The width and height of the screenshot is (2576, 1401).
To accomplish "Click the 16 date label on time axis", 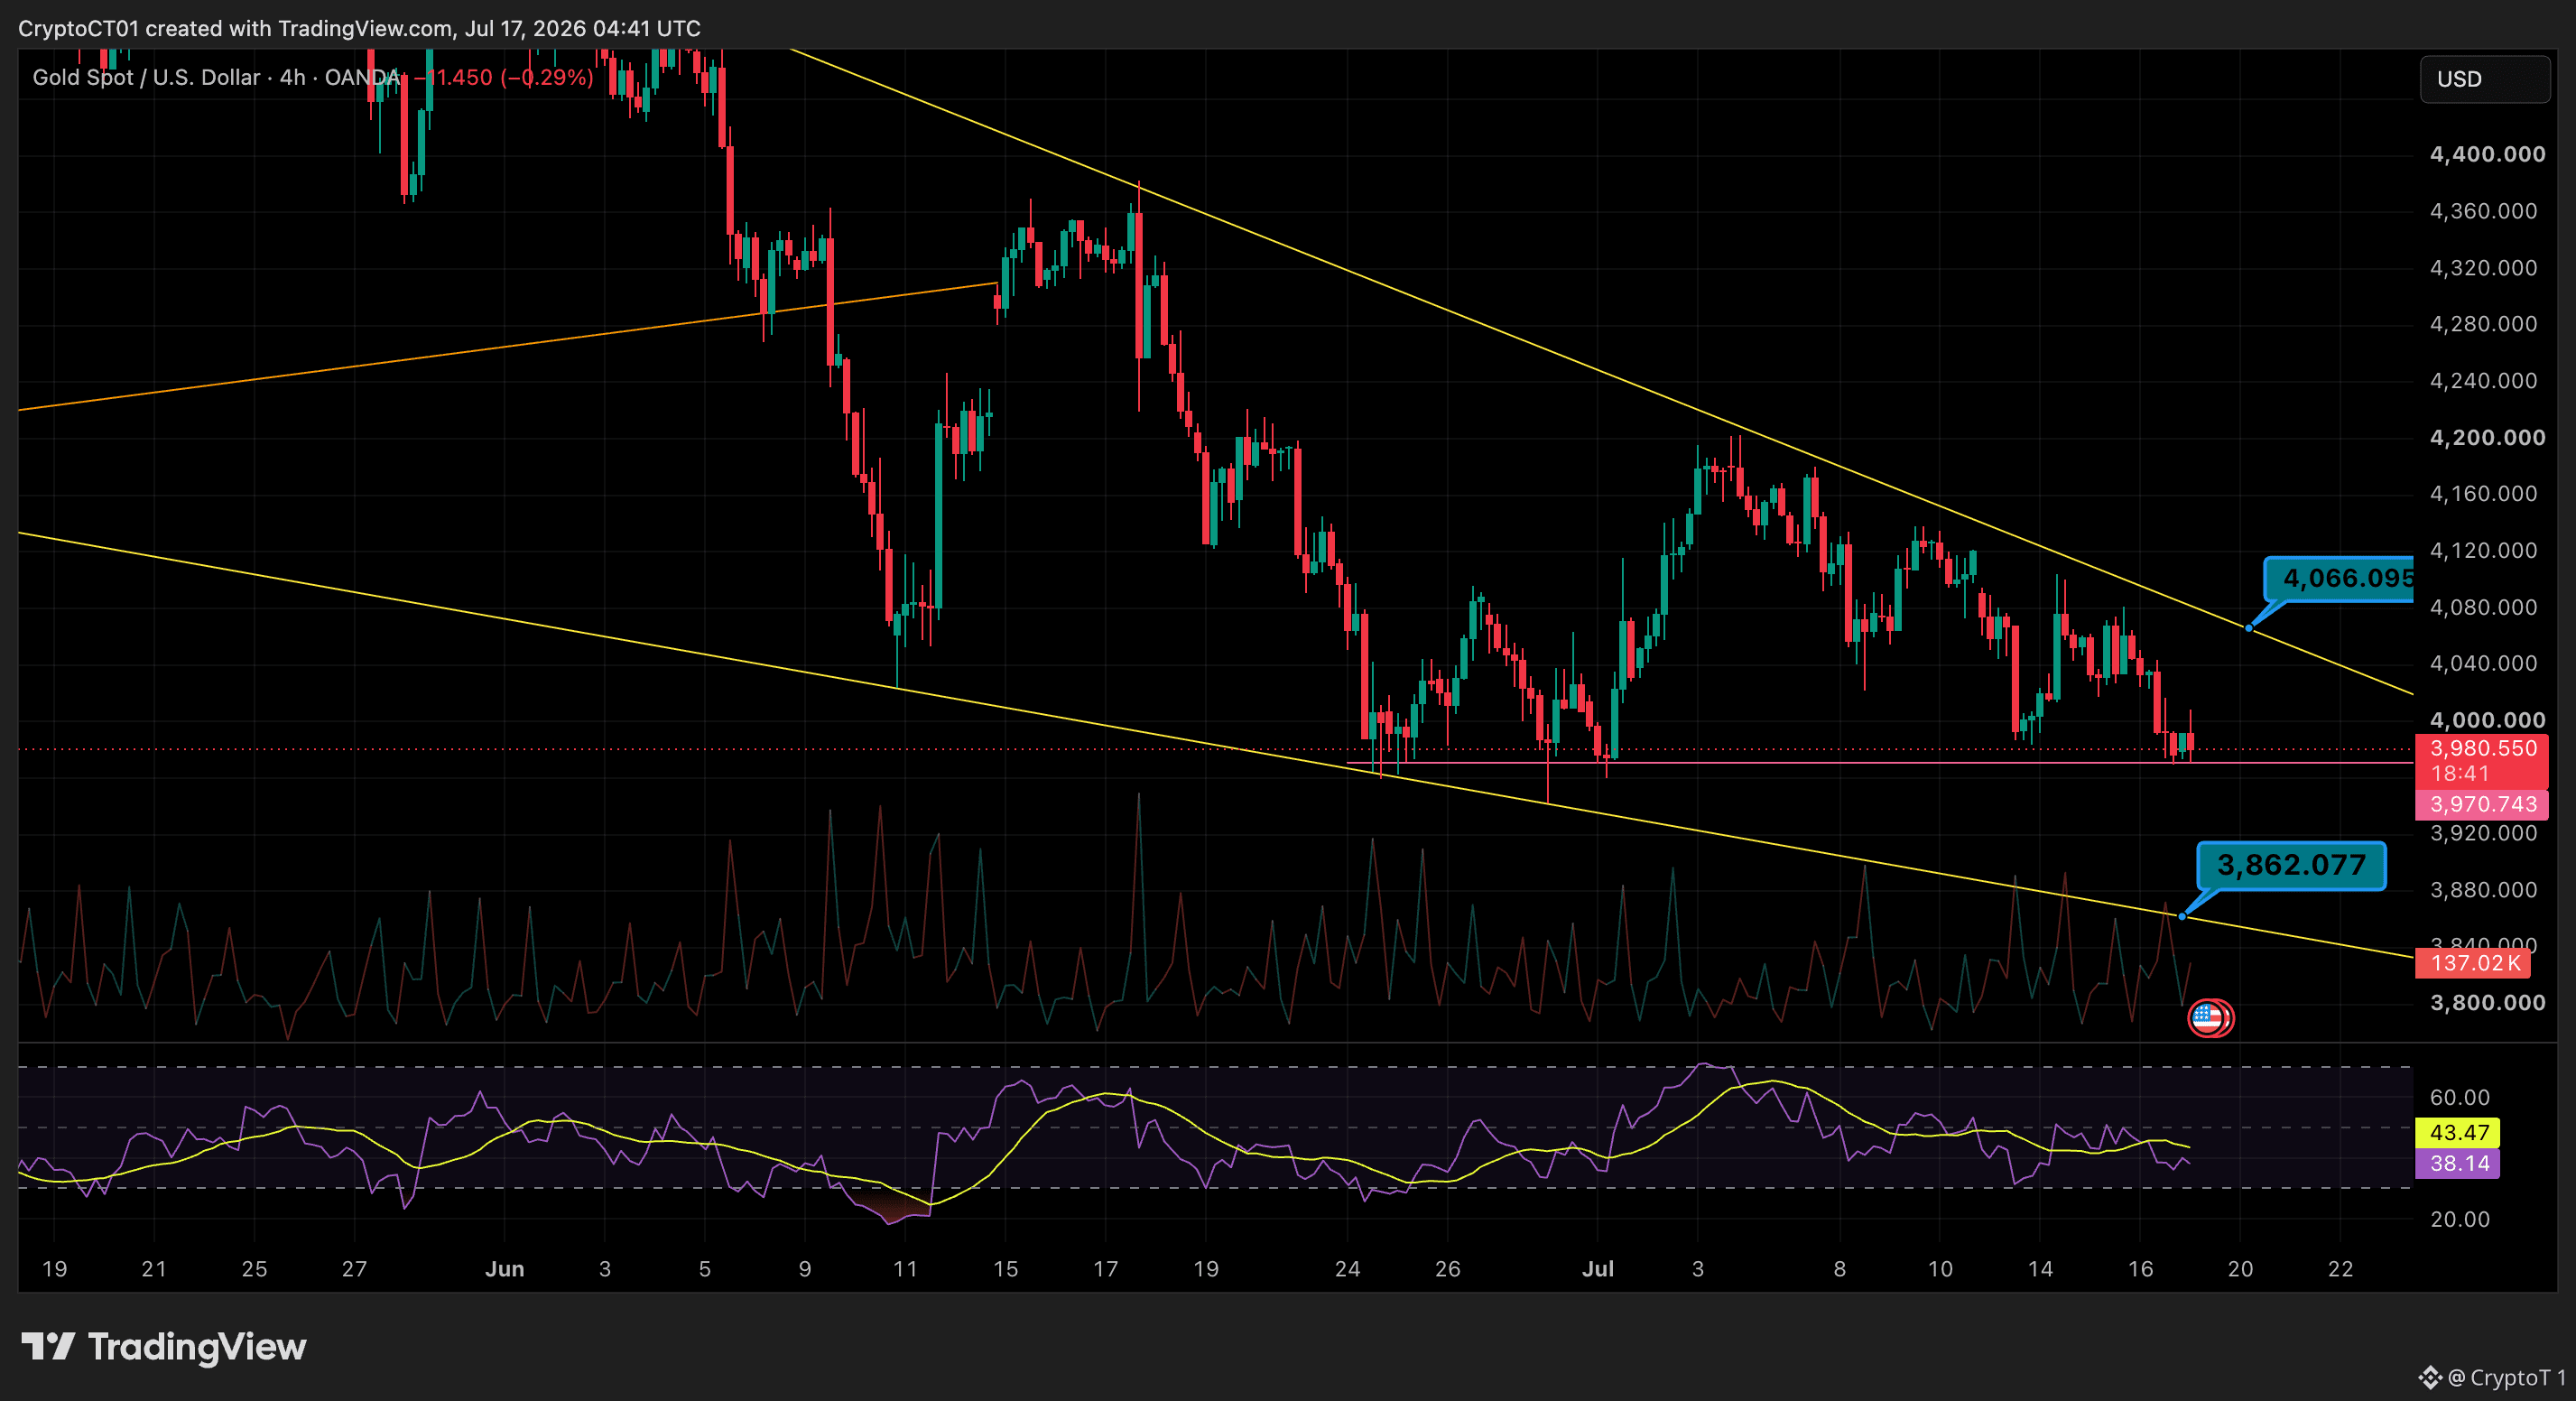I will 2140,1269.
